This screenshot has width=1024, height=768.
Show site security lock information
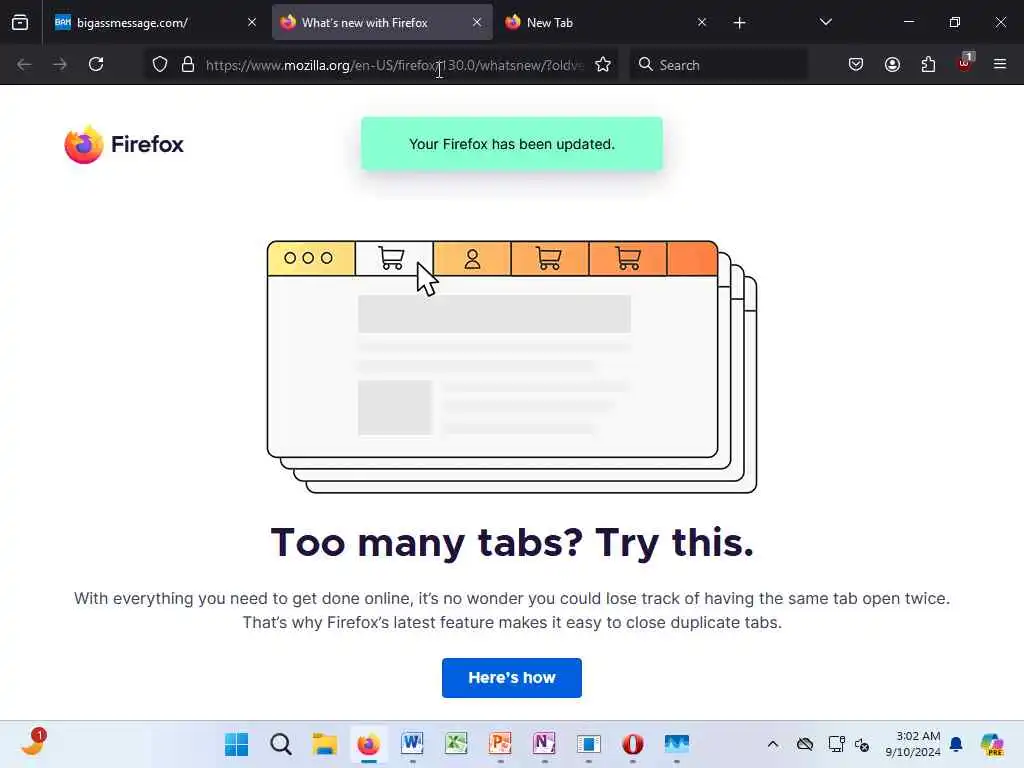(188, 65)
